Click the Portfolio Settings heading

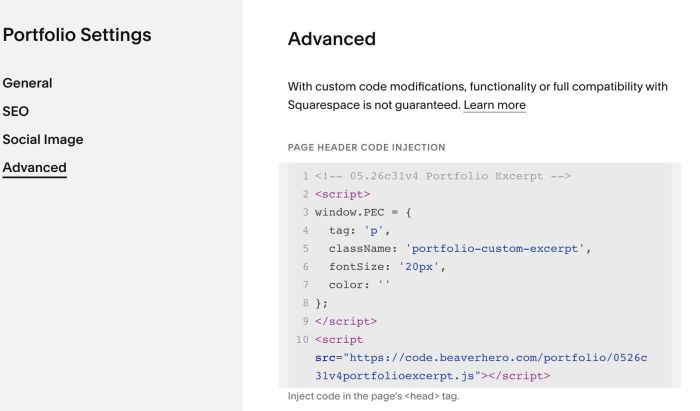[x=77, y=35]
